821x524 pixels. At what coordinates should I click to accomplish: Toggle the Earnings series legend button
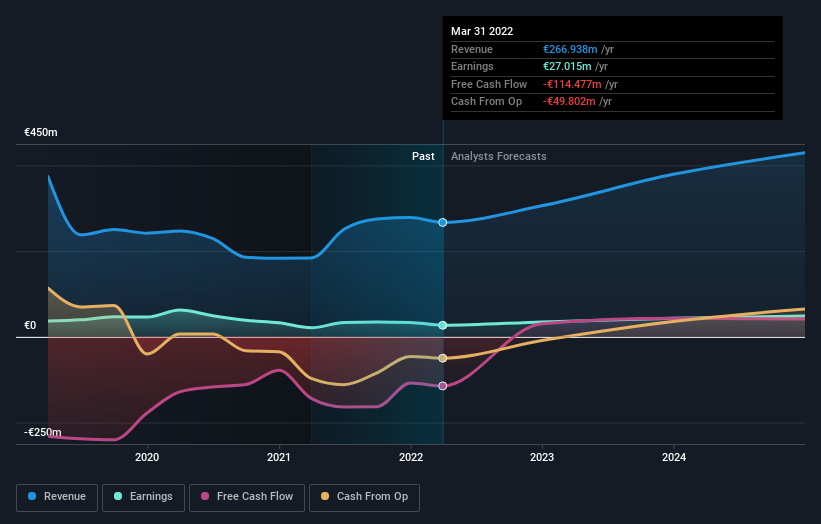pyautogui.click(x=143, y=497)
